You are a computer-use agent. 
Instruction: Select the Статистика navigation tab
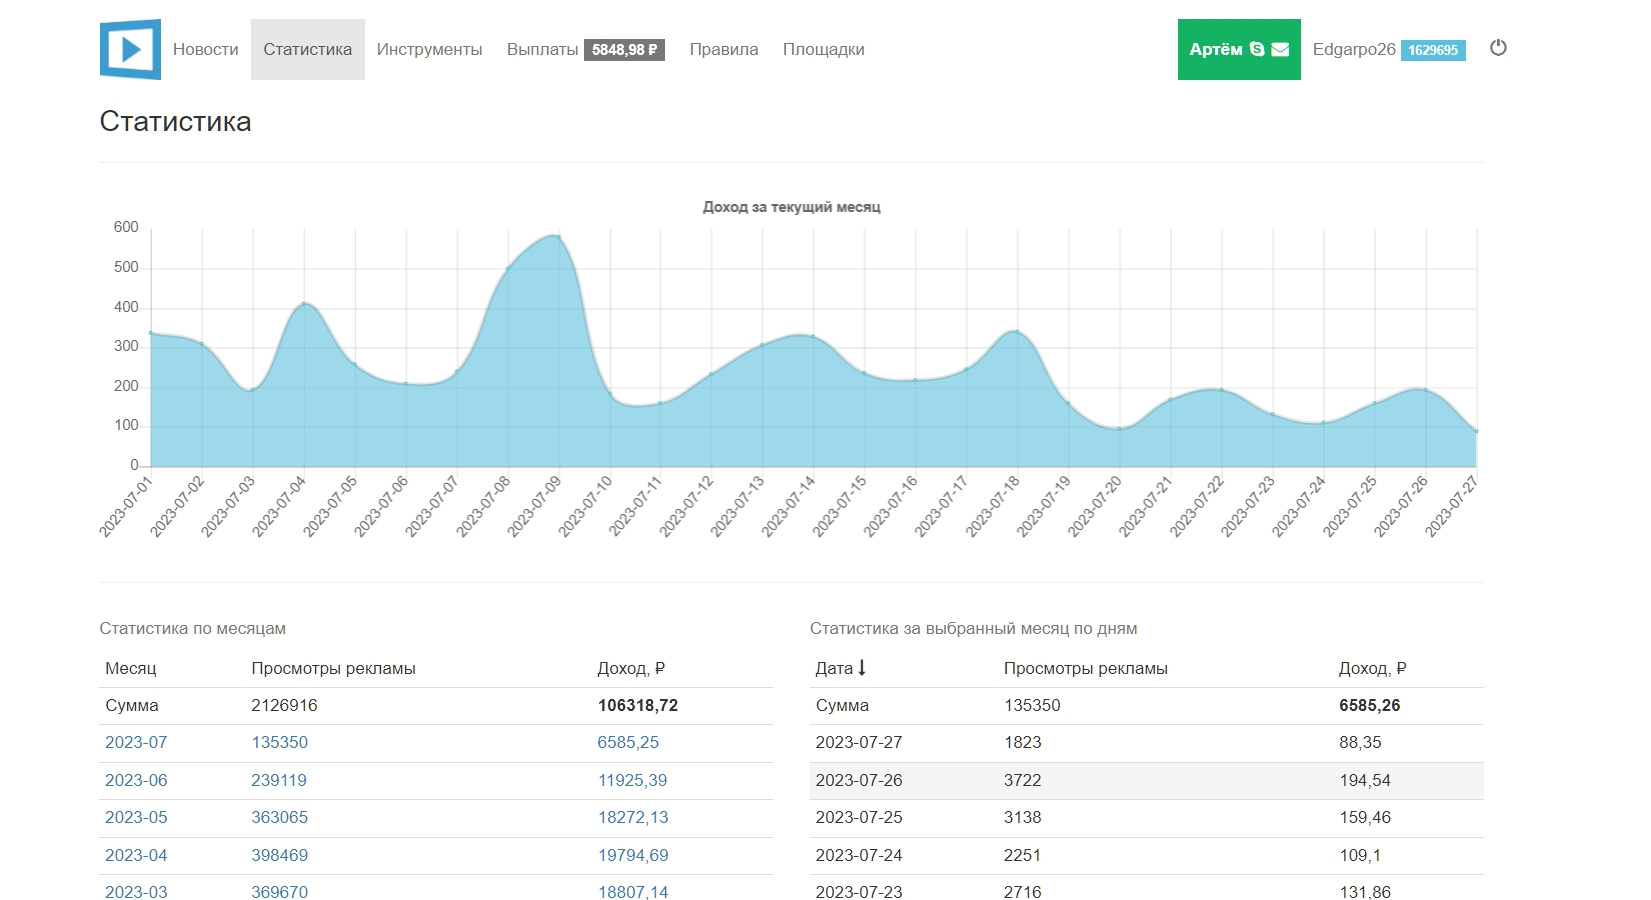point(307,49)
